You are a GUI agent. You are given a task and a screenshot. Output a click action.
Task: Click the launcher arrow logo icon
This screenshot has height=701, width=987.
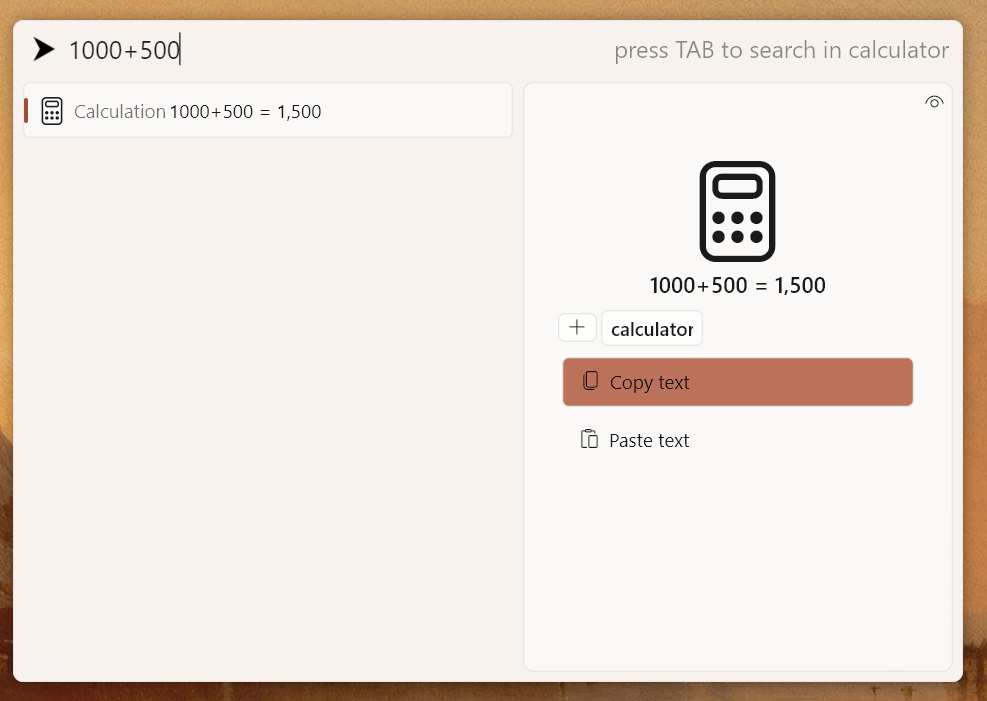[x=43, y=50]
